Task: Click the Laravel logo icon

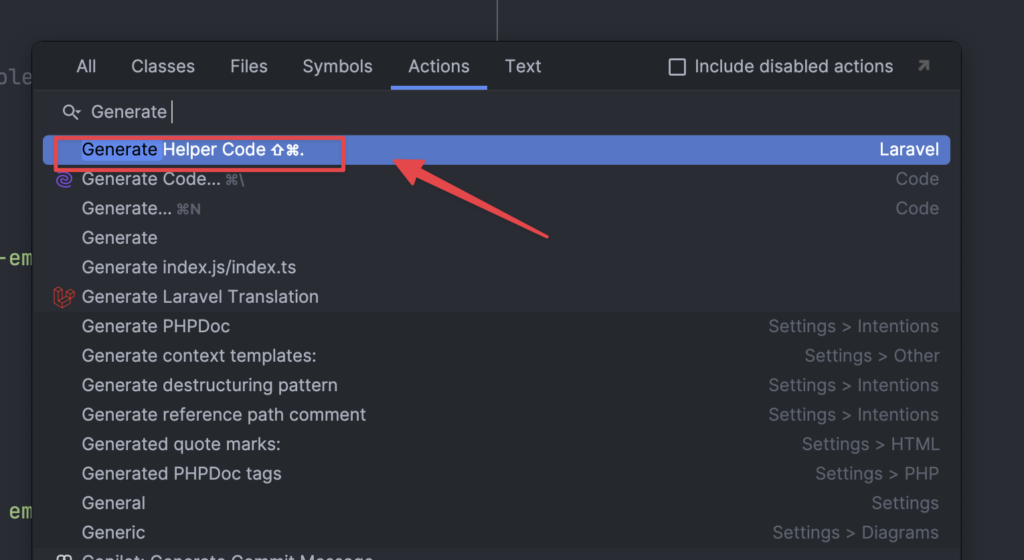Action: point(64,297)
